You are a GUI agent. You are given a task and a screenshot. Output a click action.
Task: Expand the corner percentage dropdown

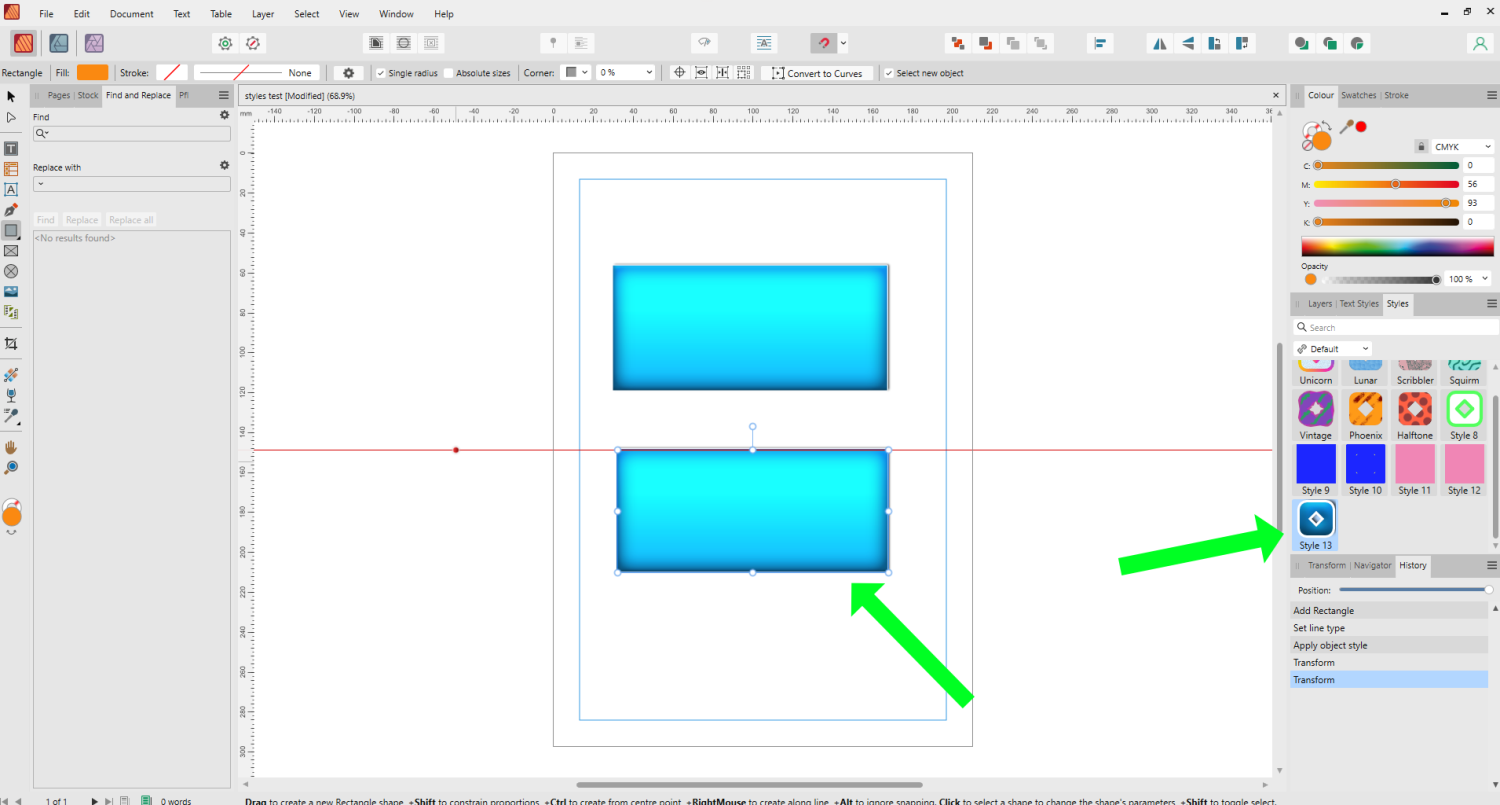click(649, 73)
